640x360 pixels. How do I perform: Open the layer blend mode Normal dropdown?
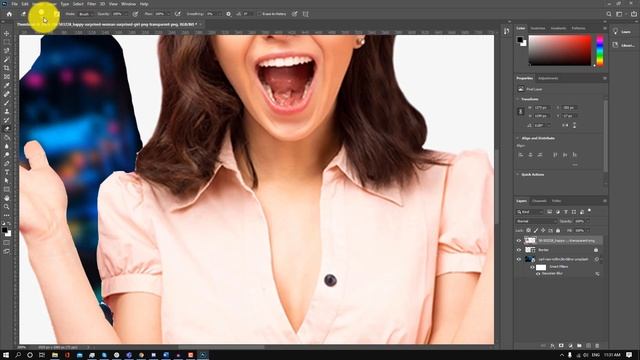[x=536, y=221]
